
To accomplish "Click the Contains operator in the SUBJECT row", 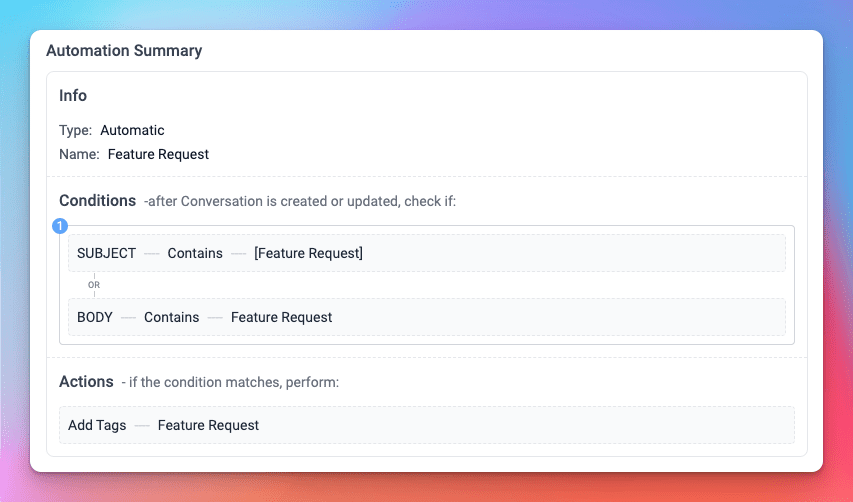I will (195, 253).
